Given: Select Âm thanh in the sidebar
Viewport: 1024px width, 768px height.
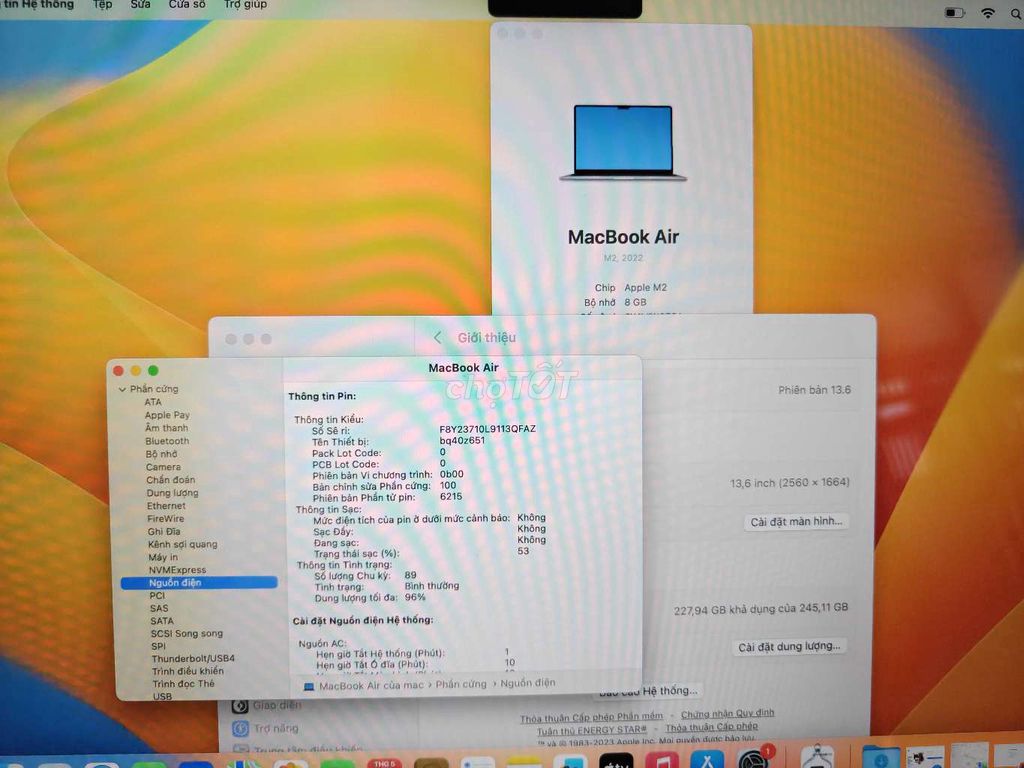Looking at the screenshot, I should click(167, 428).
